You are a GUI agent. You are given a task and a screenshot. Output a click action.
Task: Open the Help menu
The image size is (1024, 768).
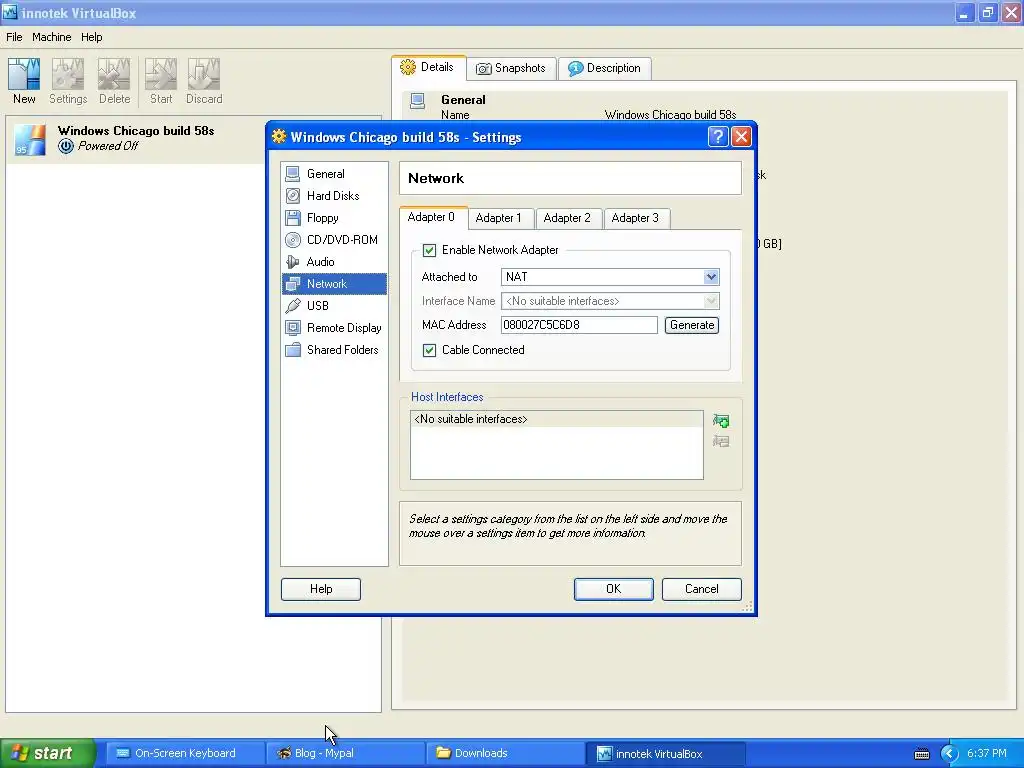(x=91, y=37)
